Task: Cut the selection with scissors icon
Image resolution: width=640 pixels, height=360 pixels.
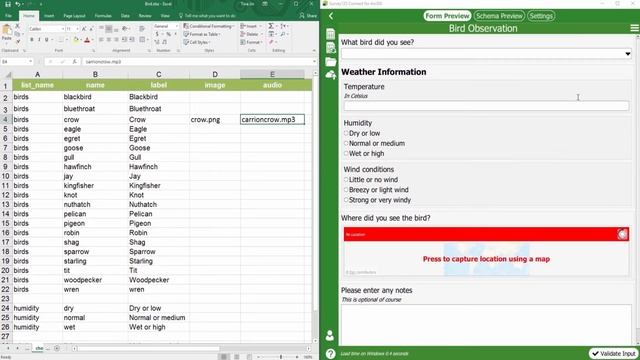Action: point(18,26)
